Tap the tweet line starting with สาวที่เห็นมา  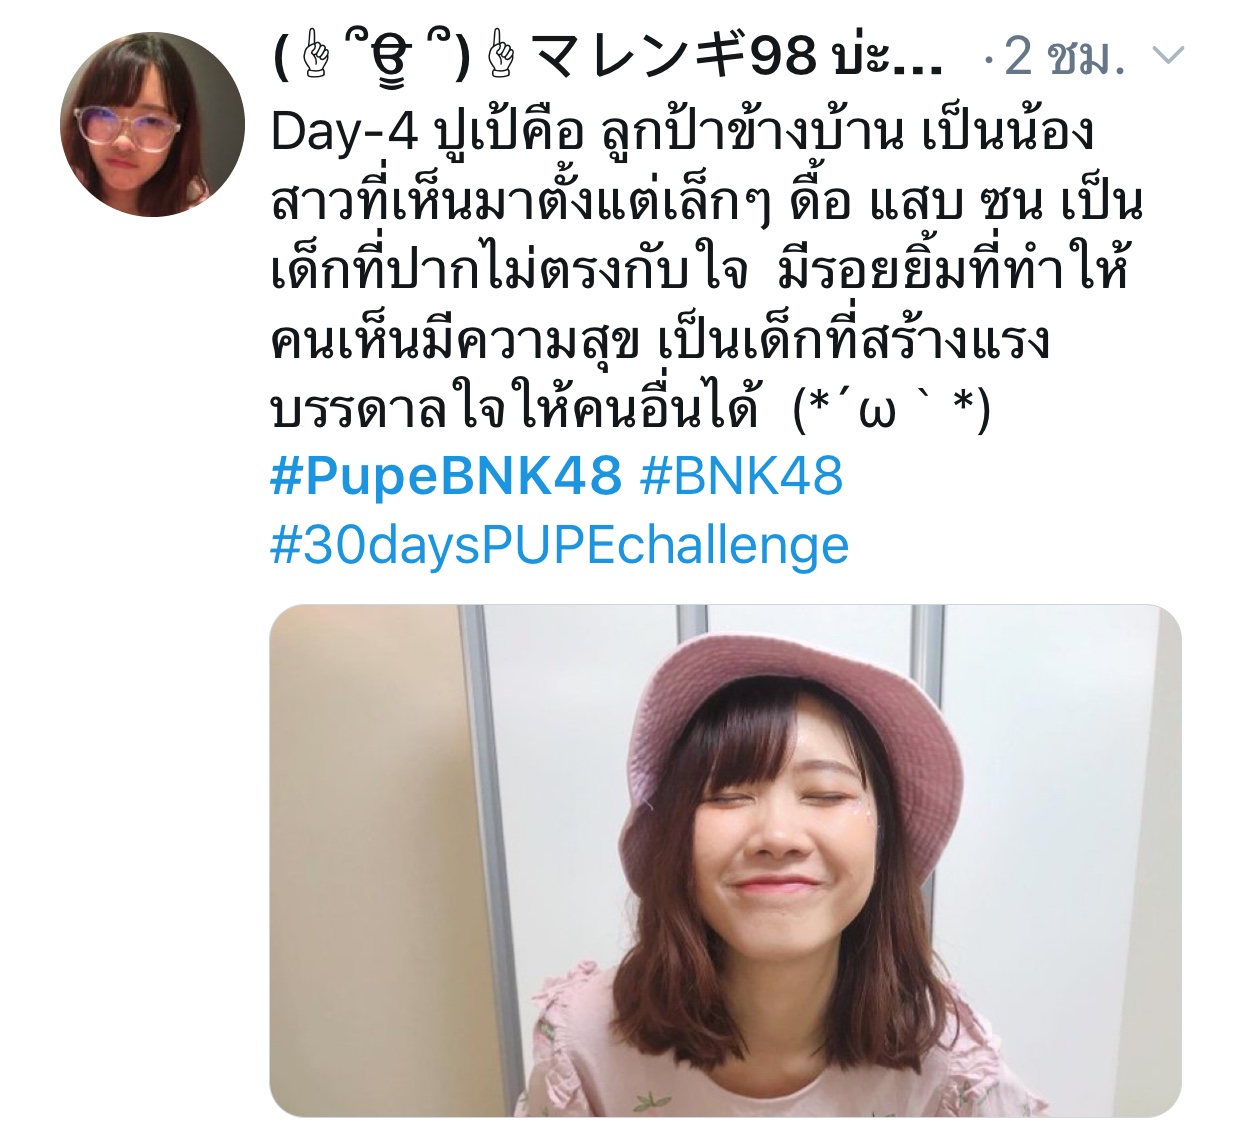pos(707,202)
